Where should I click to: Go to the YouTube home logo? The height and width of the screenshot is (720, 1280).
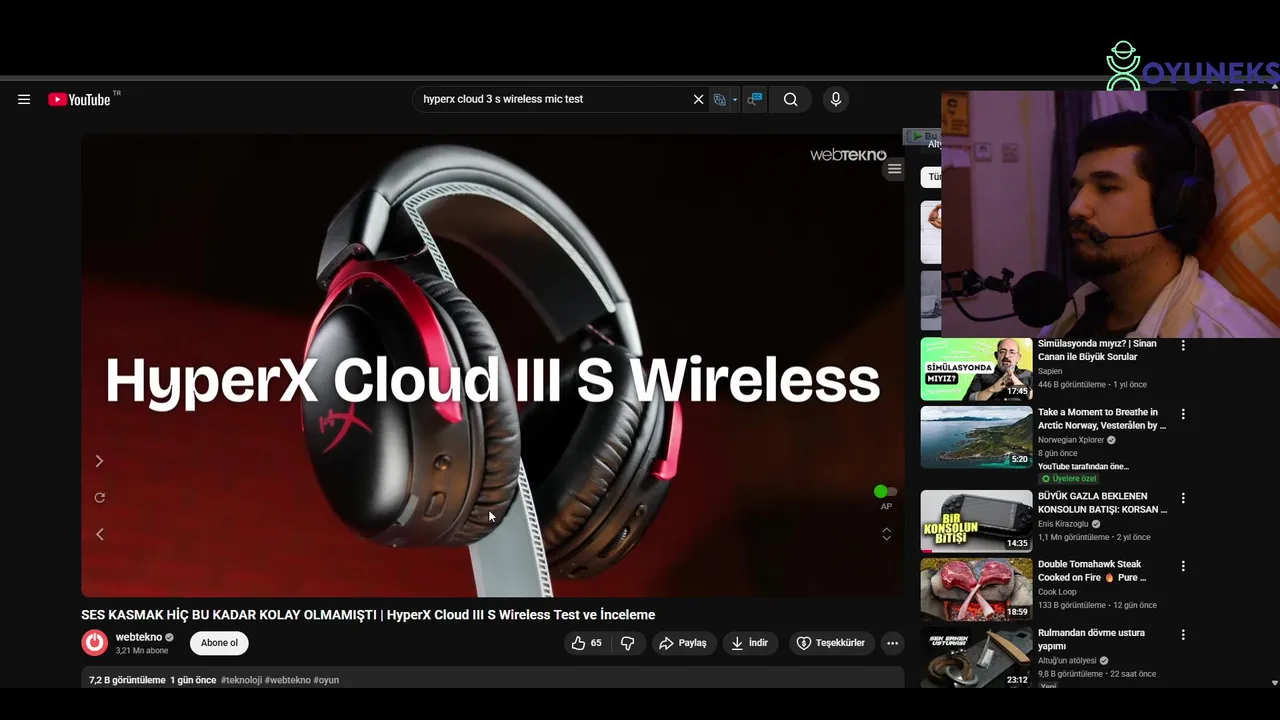coord(79,99)
